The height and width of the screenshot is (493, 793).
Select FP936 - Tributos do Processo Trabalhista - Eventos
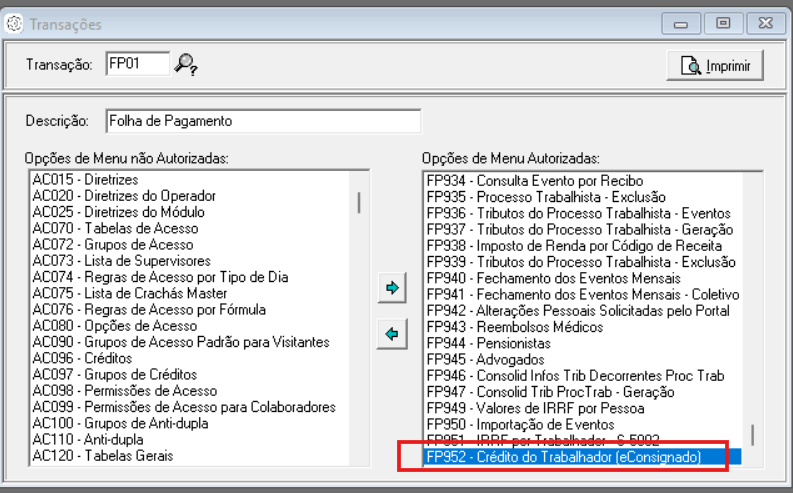[x=579, y=213]
